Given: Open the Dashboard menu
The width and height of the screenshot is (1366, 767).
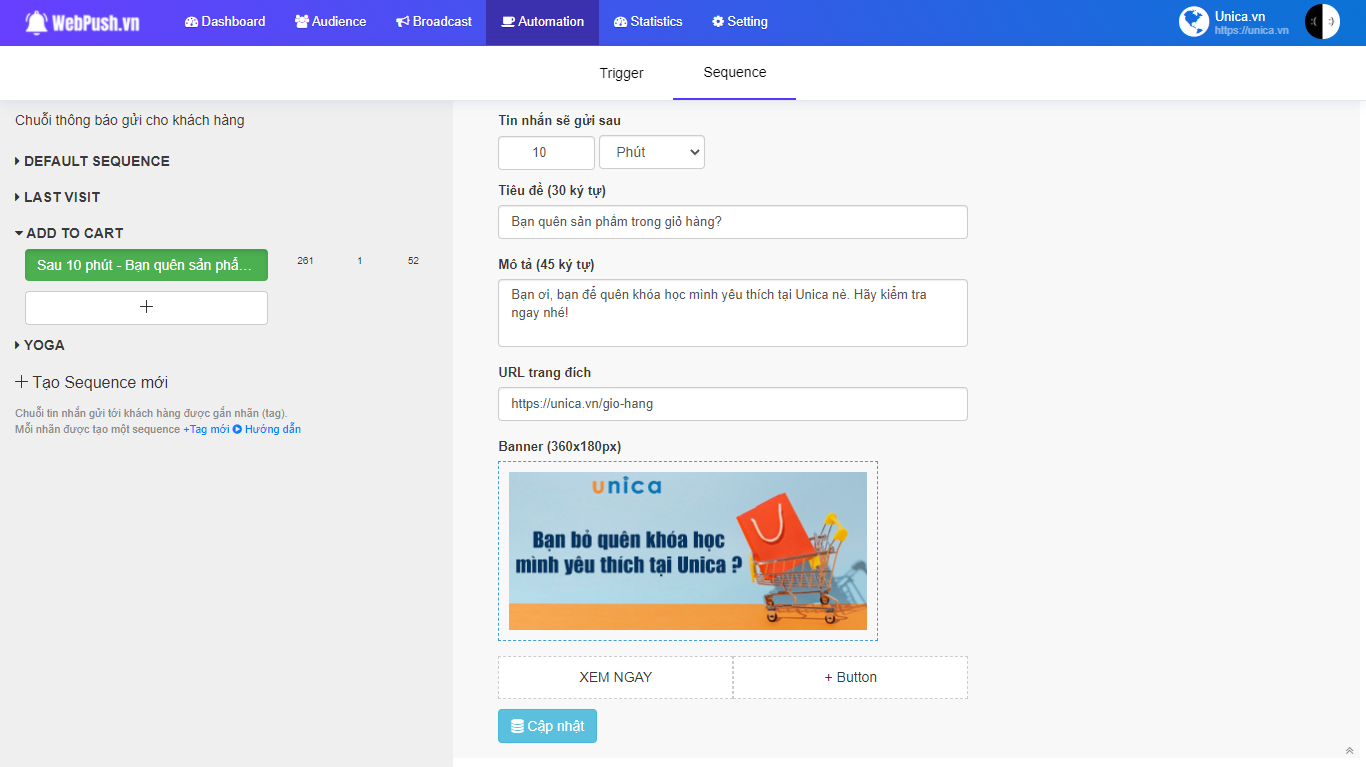Looking at the screenshot, I should pos(225,21).
